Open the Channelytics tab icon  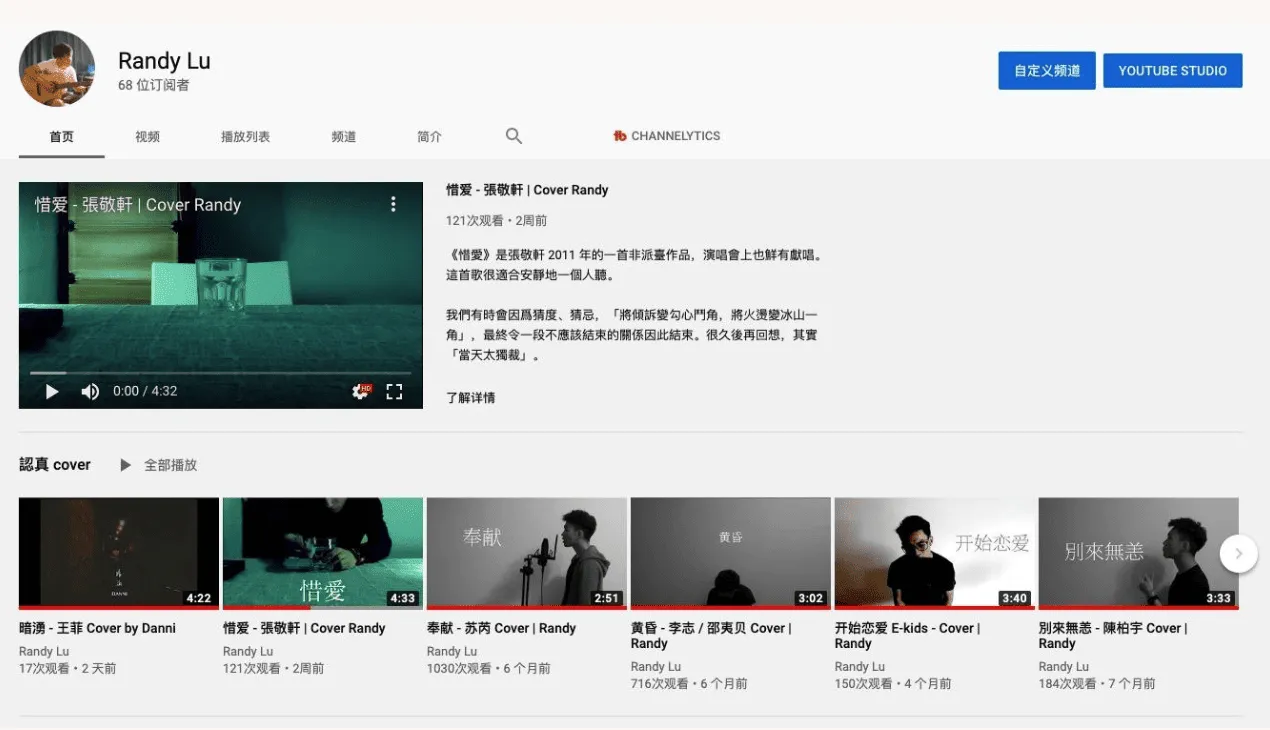[620, 136]
